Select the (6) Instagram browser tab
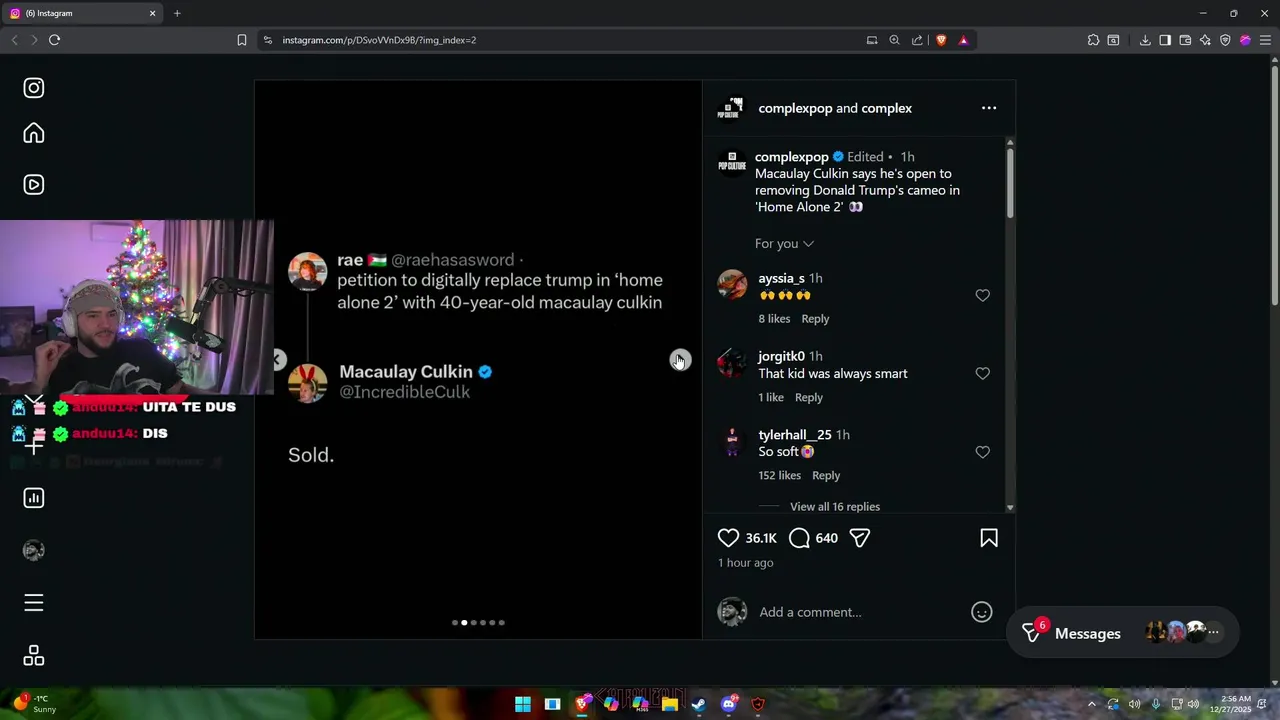Viewport: 1280px width, 720px height. pos(83,13)
